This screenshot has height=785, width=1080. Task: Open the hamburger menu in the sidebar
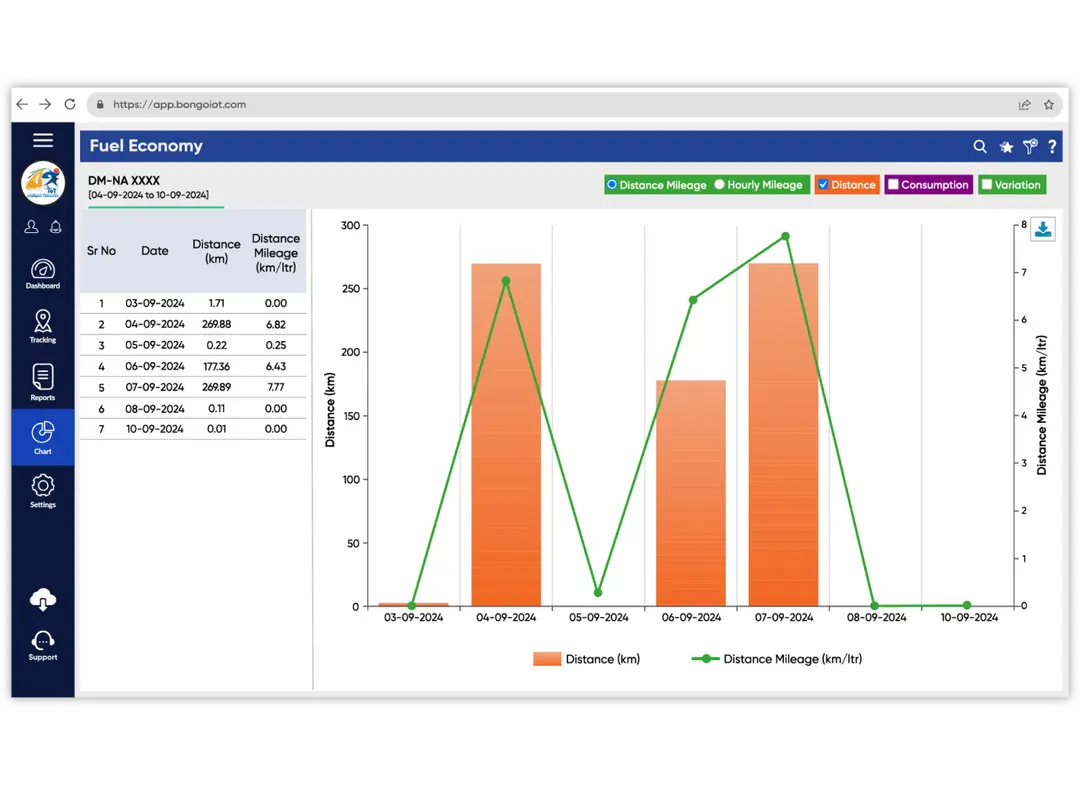click(42, 140)
